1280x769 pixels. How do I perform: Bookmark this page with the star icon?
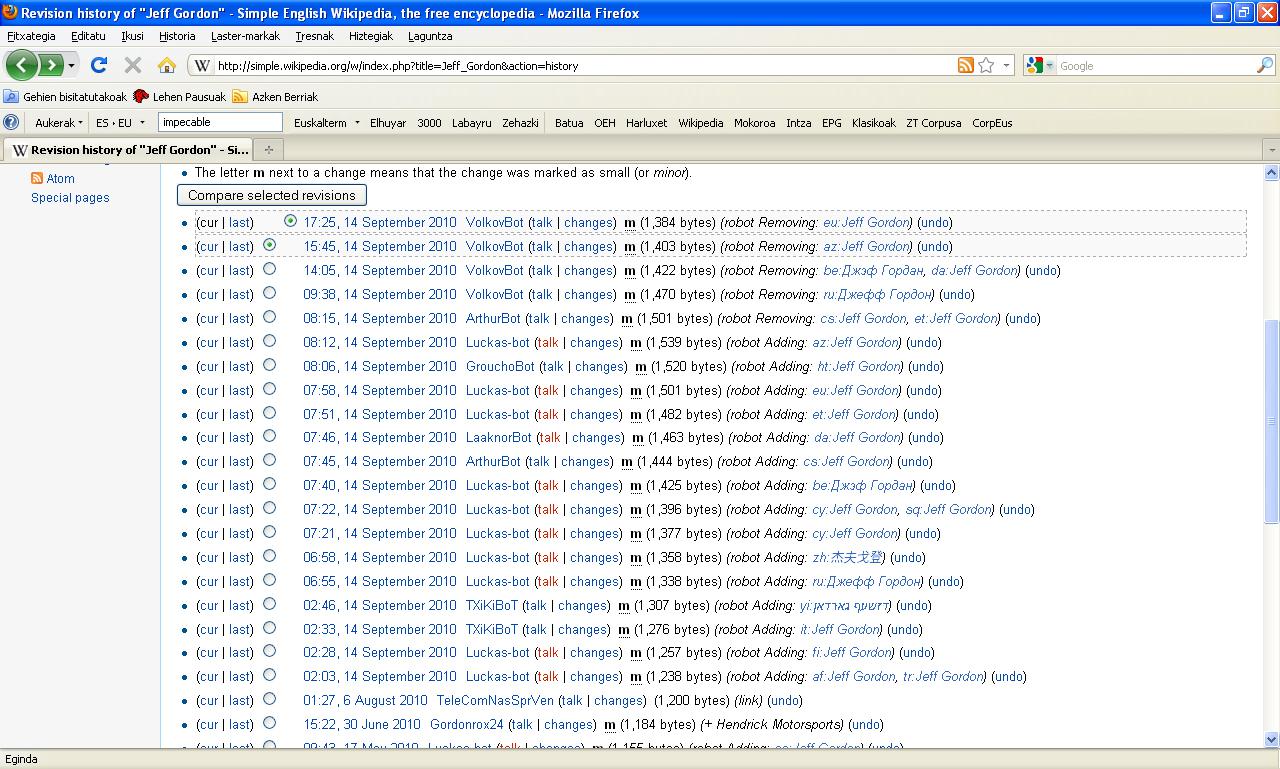[986, 66]
